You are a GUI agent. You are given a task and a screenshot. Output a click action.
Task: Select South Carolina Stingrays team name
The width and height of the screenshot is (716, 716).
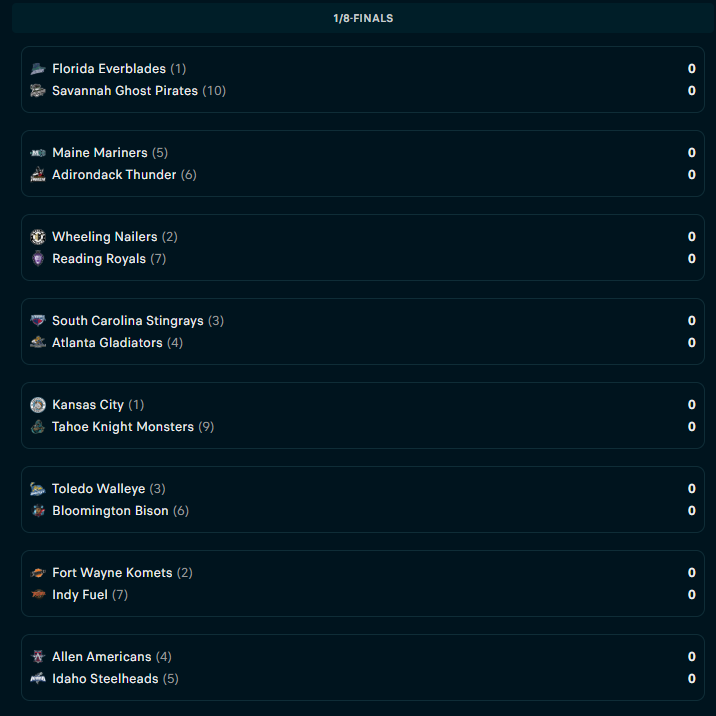pos(127,321)
